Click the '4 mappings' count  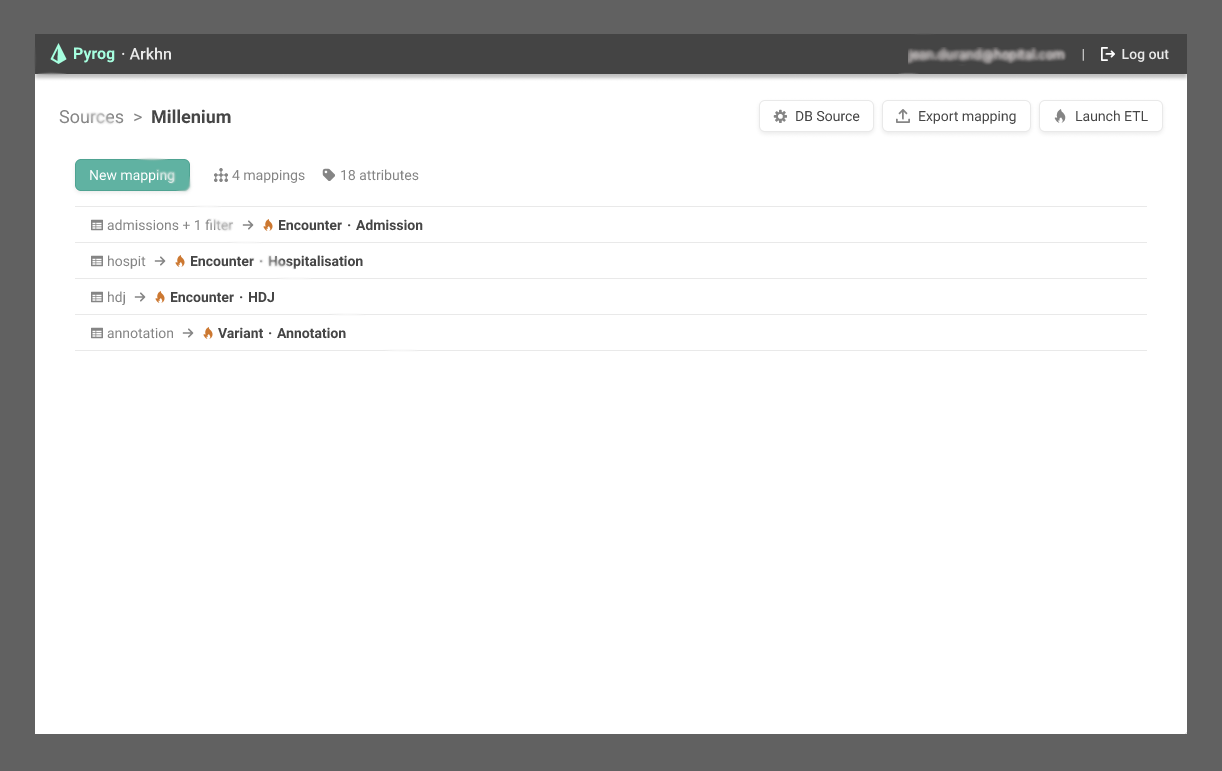pyautogui.click(x=268, y=175)
